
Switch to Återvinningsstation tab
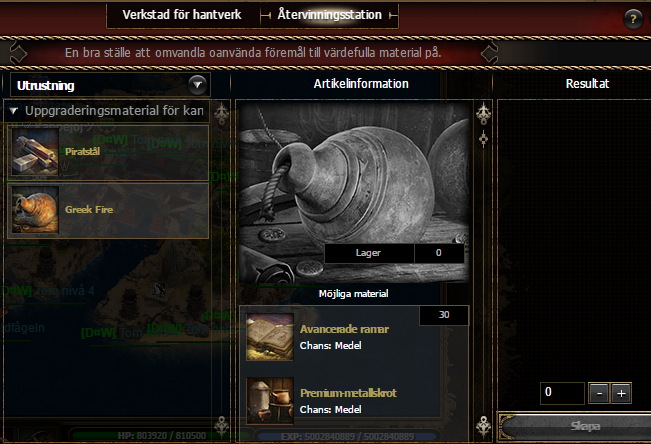329,15
